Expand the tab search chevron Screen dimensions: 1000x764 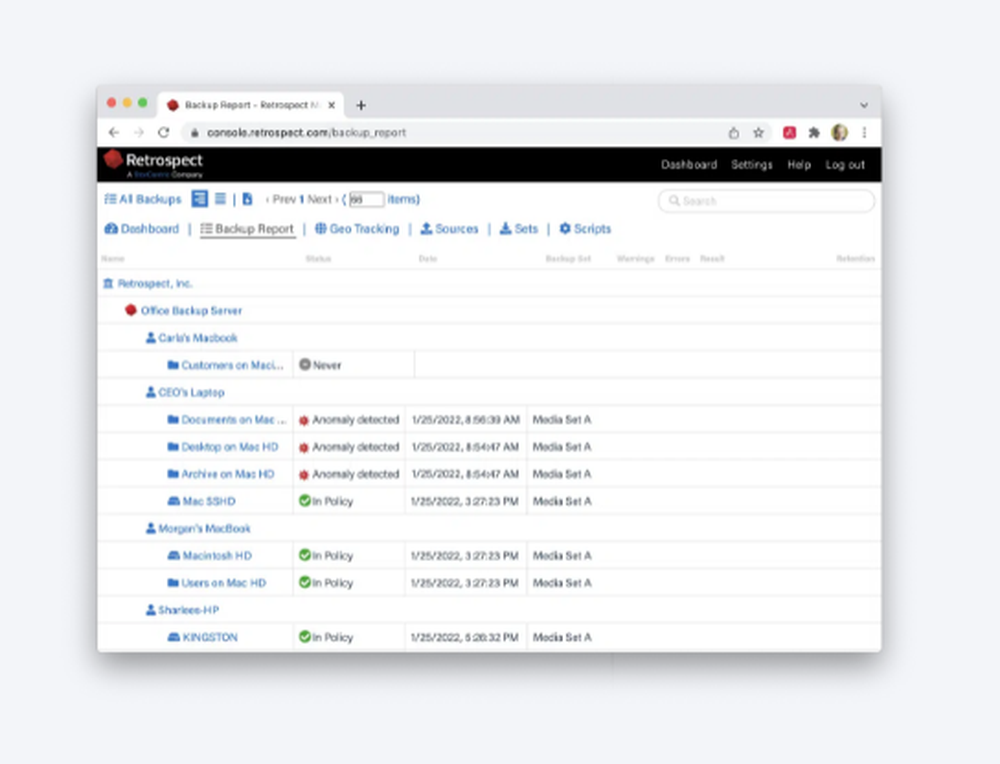pos(864,105)
